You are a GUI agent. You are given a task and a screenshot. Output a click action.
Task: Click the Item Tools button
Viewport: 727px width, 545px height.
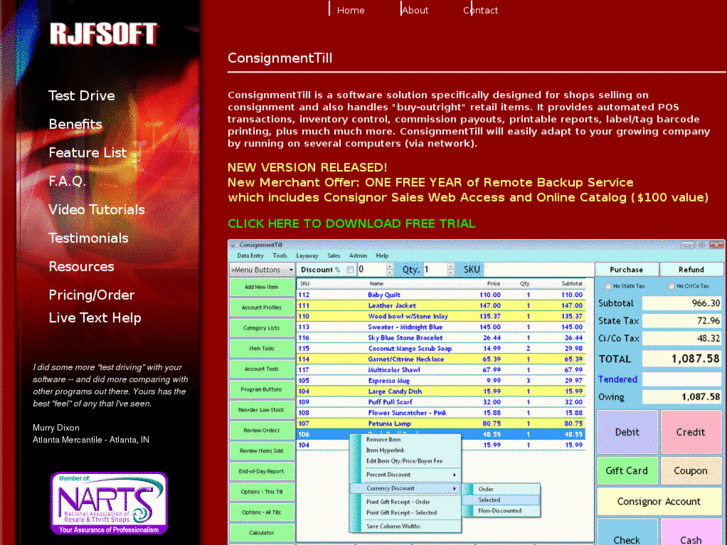pos(261,348)
